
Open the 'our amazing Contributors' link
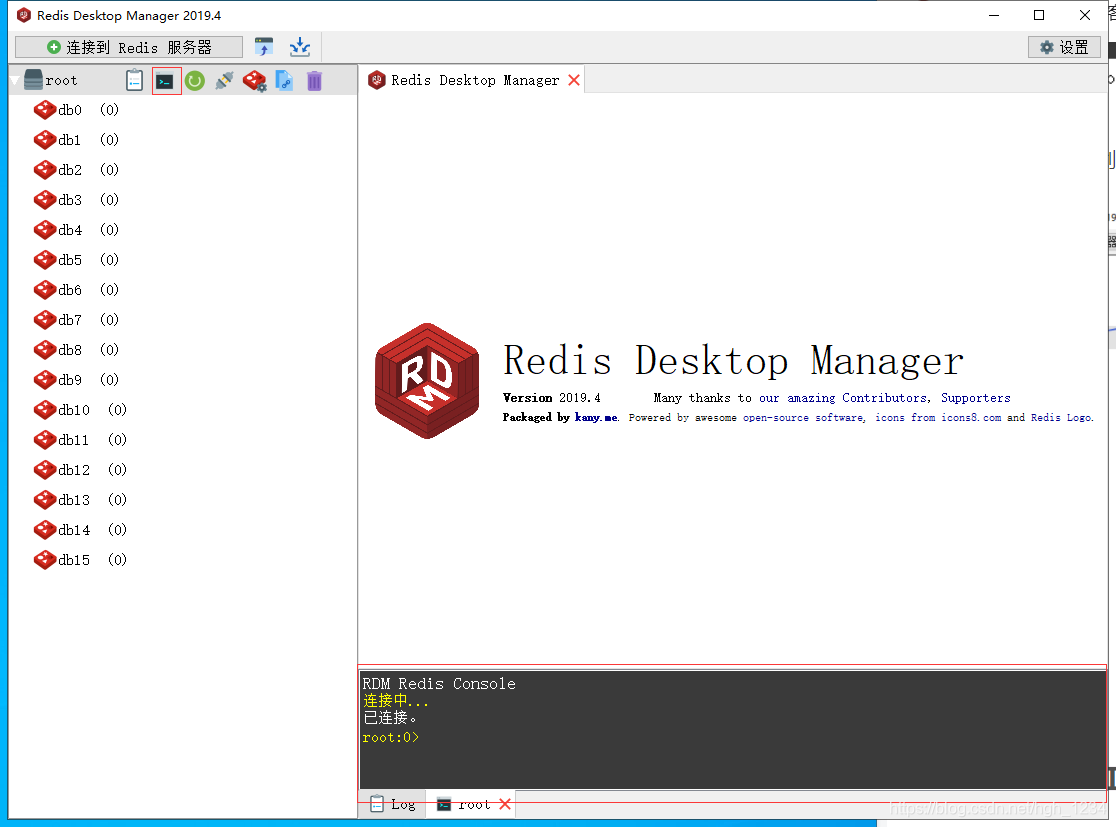coord(843,398)
